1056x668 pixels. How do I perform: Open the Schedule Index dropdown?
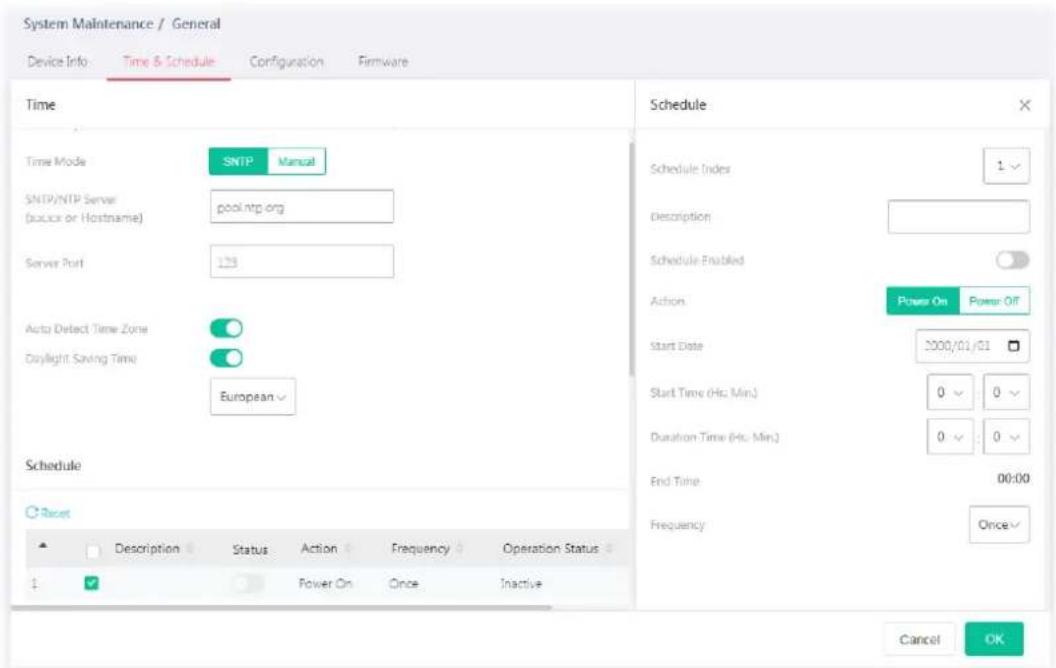tap(1006, 166)
